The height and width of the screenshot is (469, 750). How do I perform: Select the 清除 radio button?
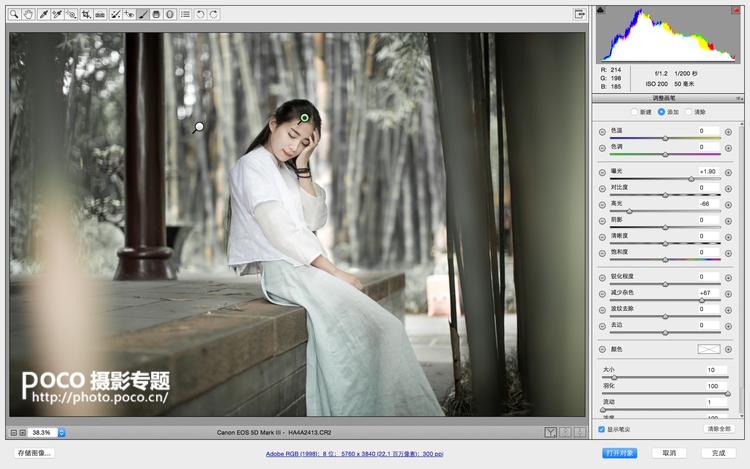687,112
